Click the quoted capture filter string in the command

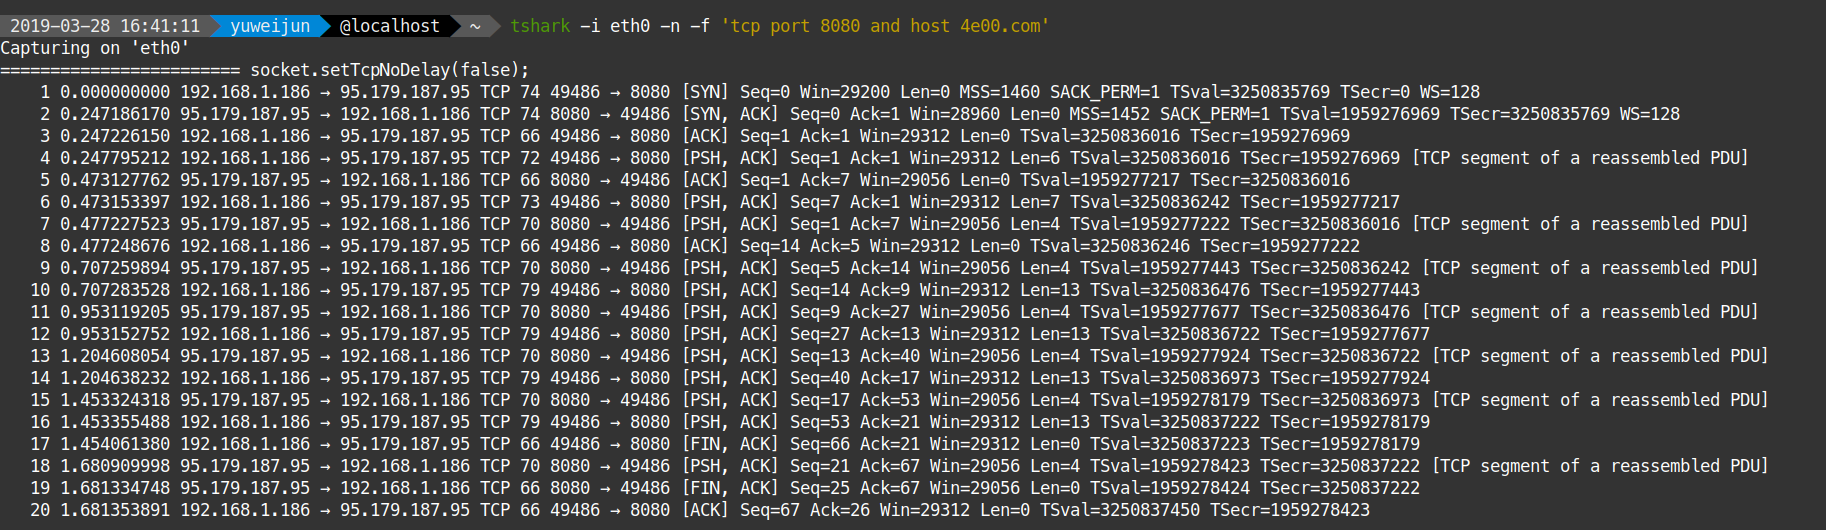(885, 26)
